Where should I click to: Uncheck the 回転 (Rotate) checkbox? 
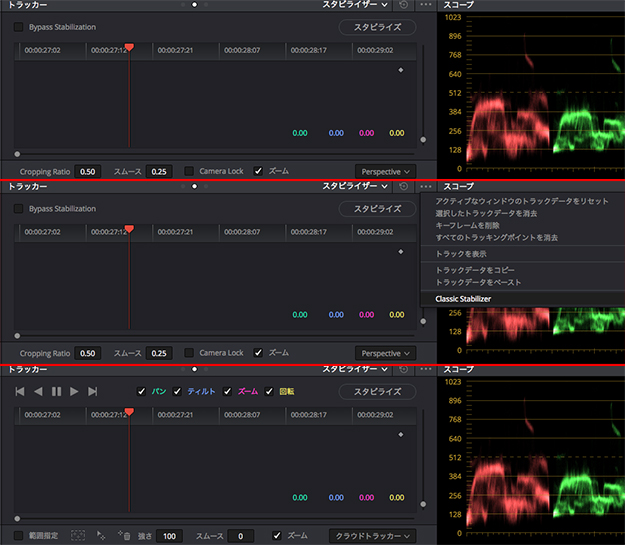tap(270, 391)
